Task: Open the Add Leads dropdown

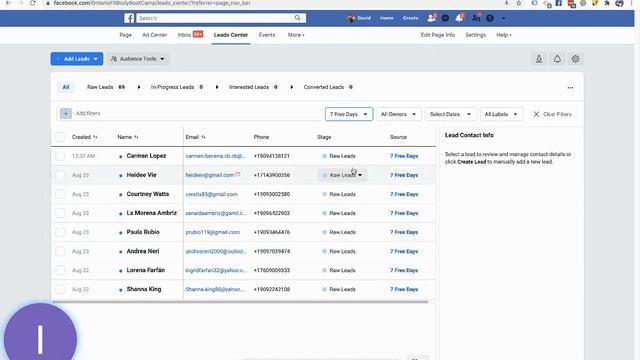Action: tap(77, 59)
